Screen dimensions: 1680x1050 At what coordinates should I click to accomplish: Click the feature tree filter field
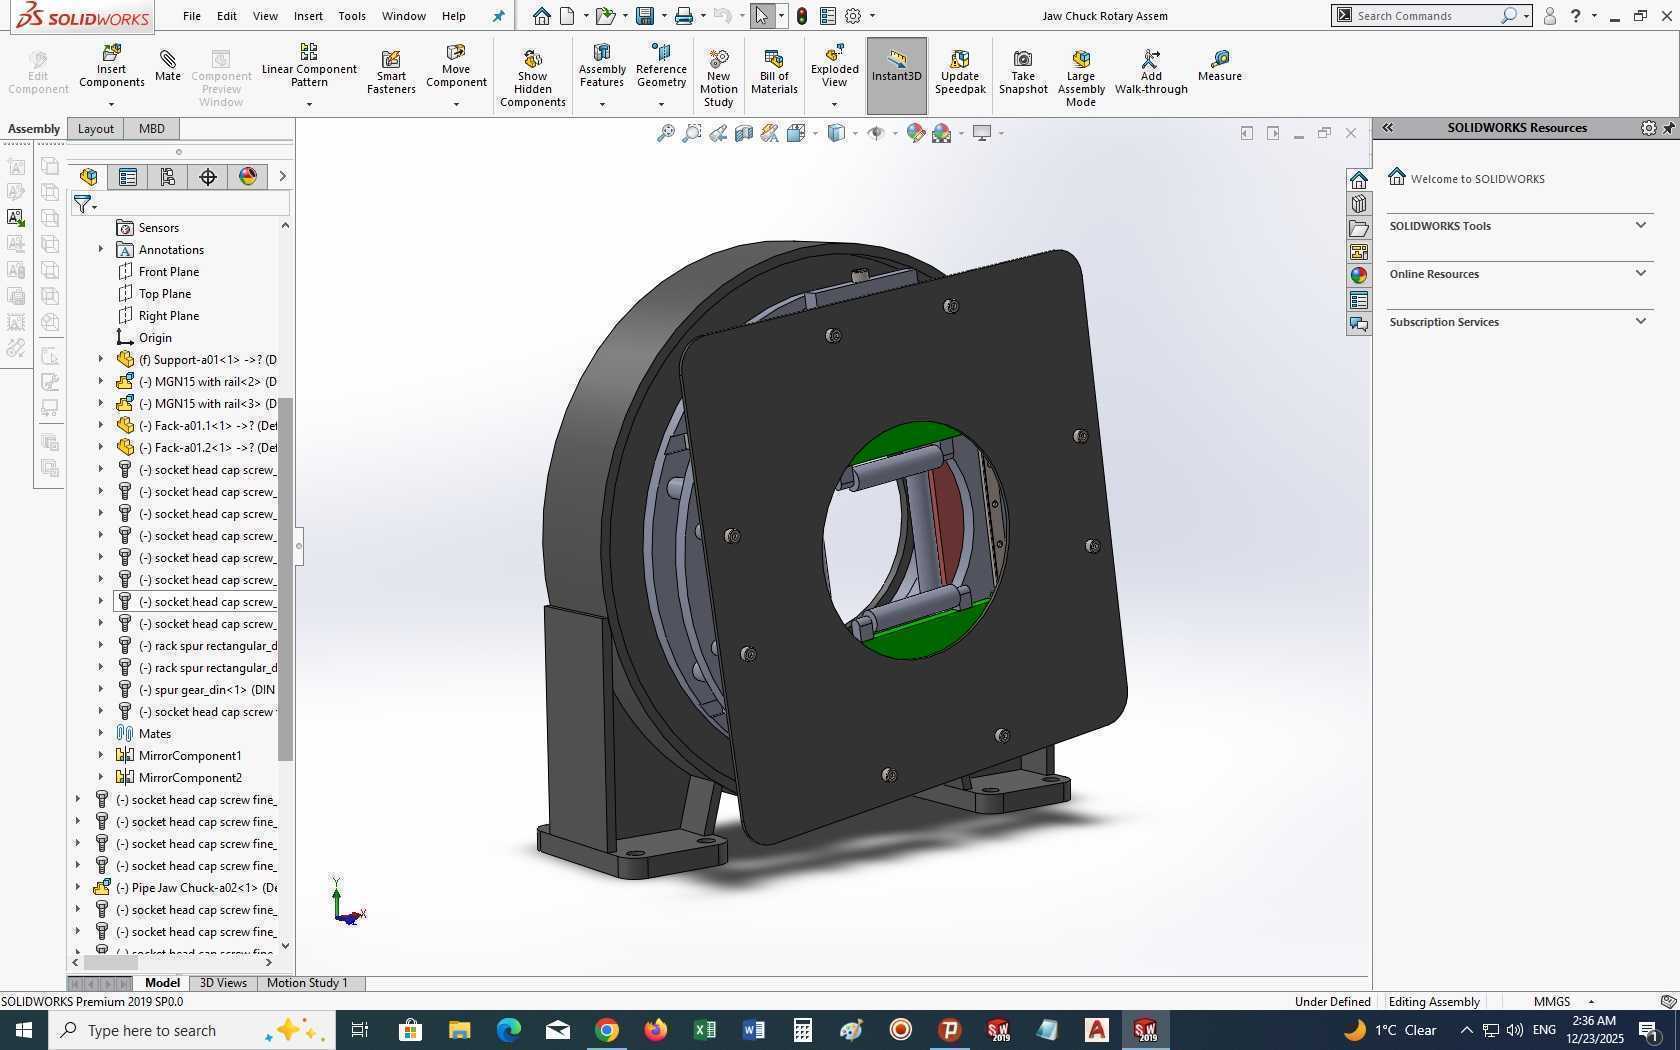[193, 204]
